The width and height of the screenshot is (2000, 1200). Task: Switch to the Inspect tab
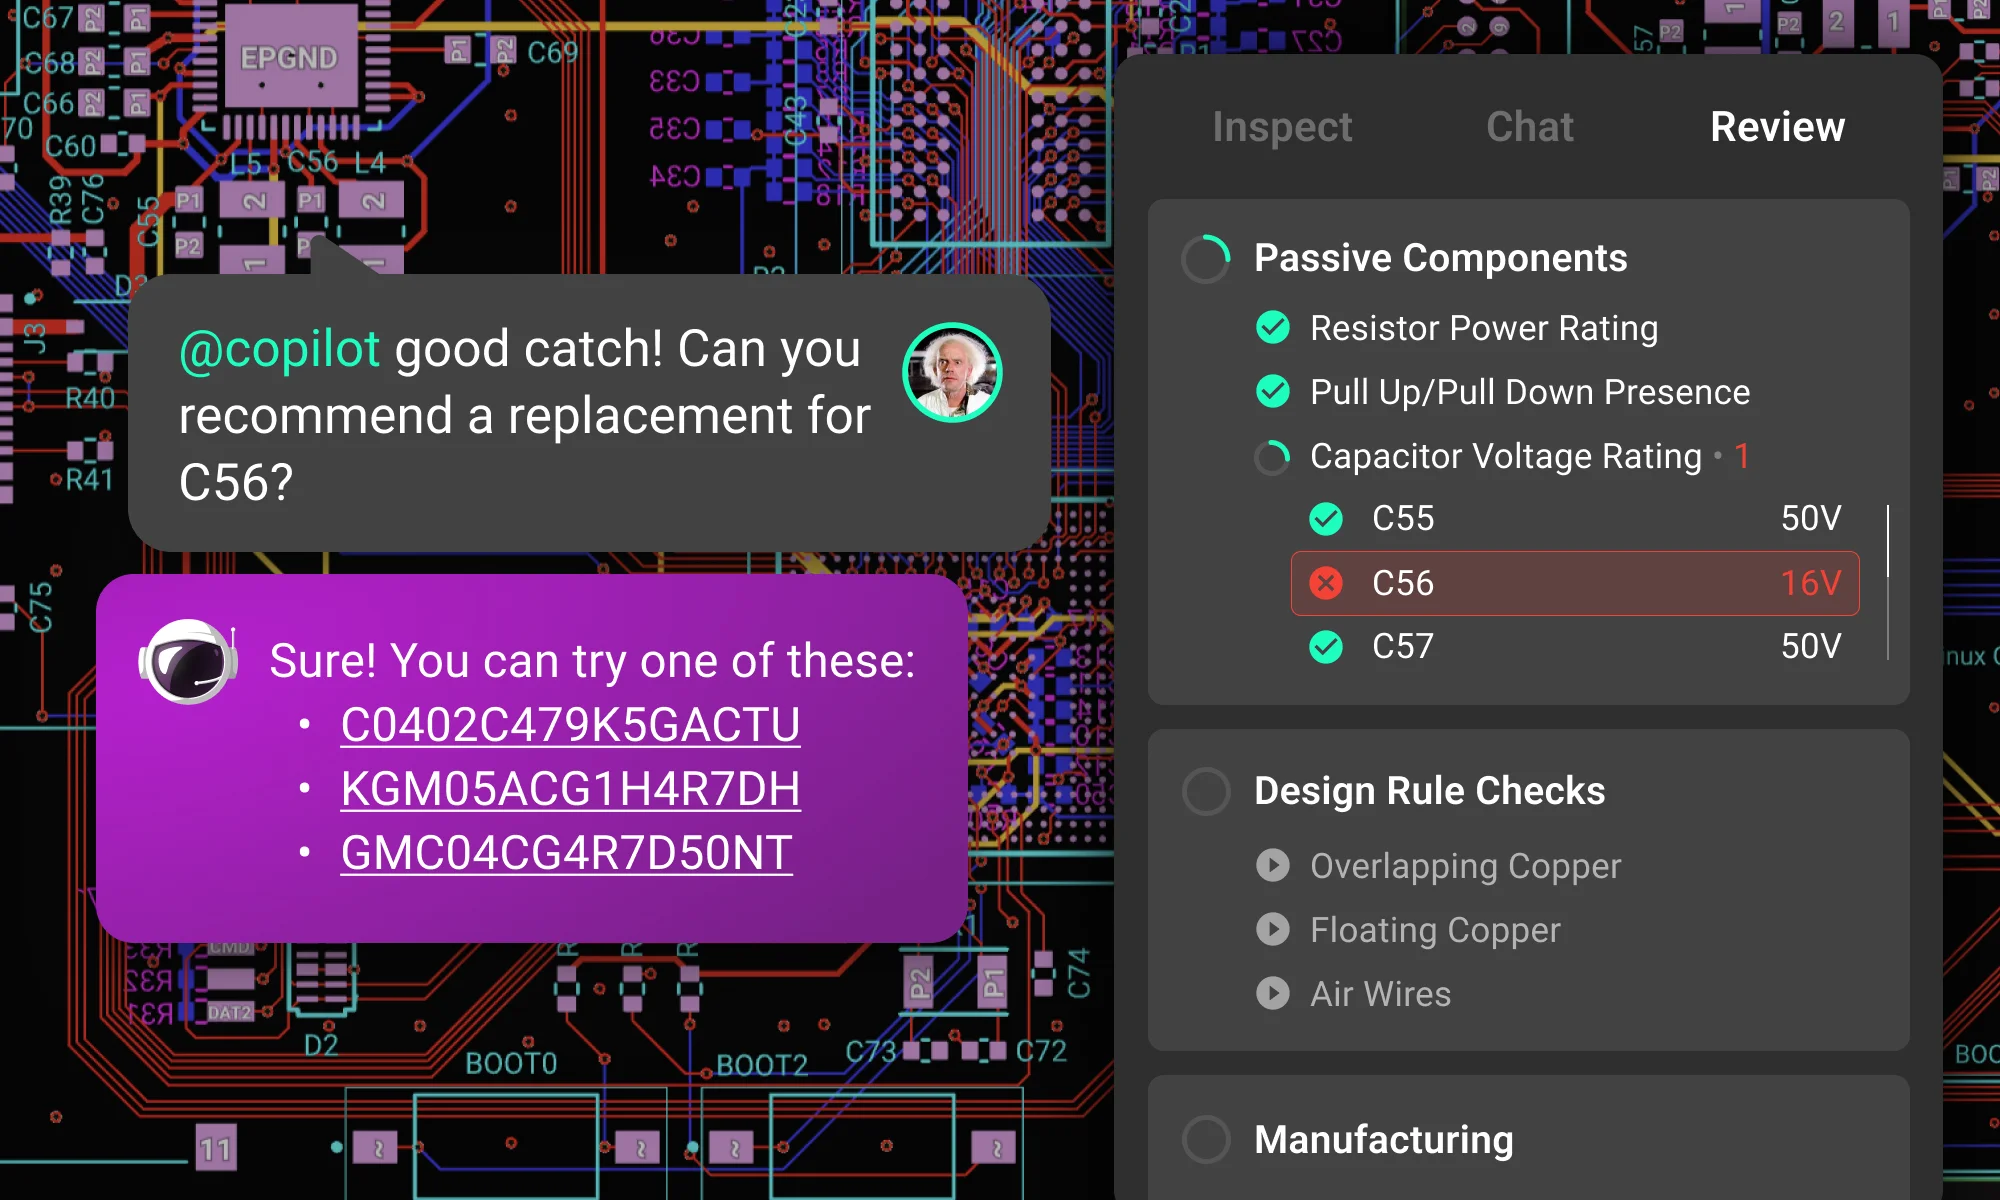pyautogui.click(x=1281, y=127)
